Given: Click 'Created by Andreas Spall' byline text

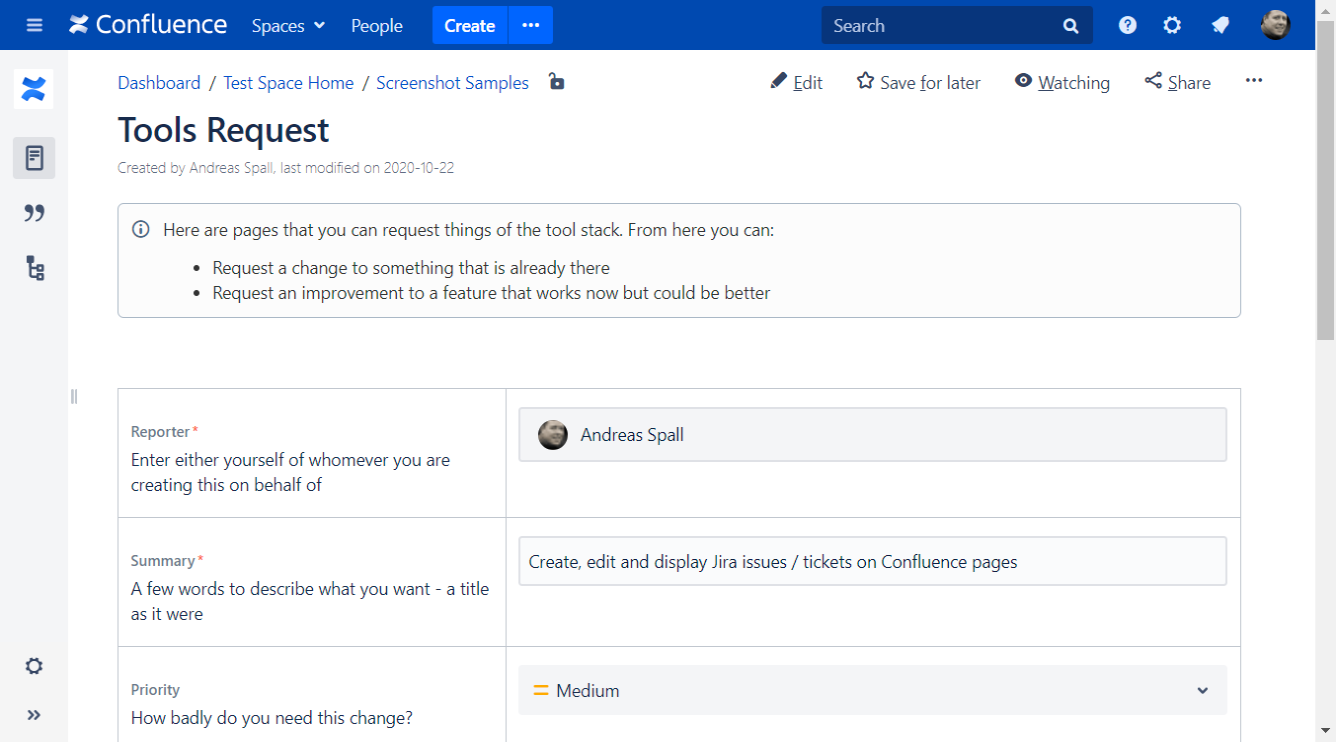Looking at the screenshot, I should tap(196, 168).
